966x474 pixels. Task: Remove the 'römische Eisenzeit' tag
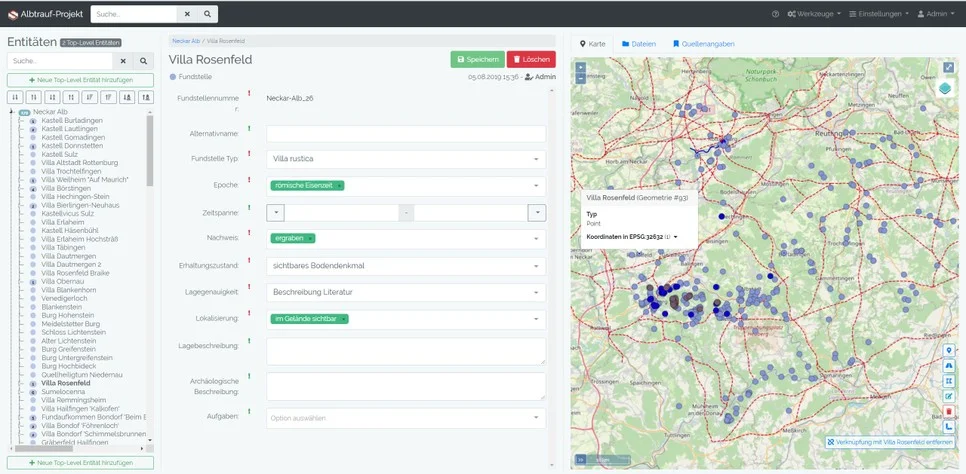[x=340, y=186]
